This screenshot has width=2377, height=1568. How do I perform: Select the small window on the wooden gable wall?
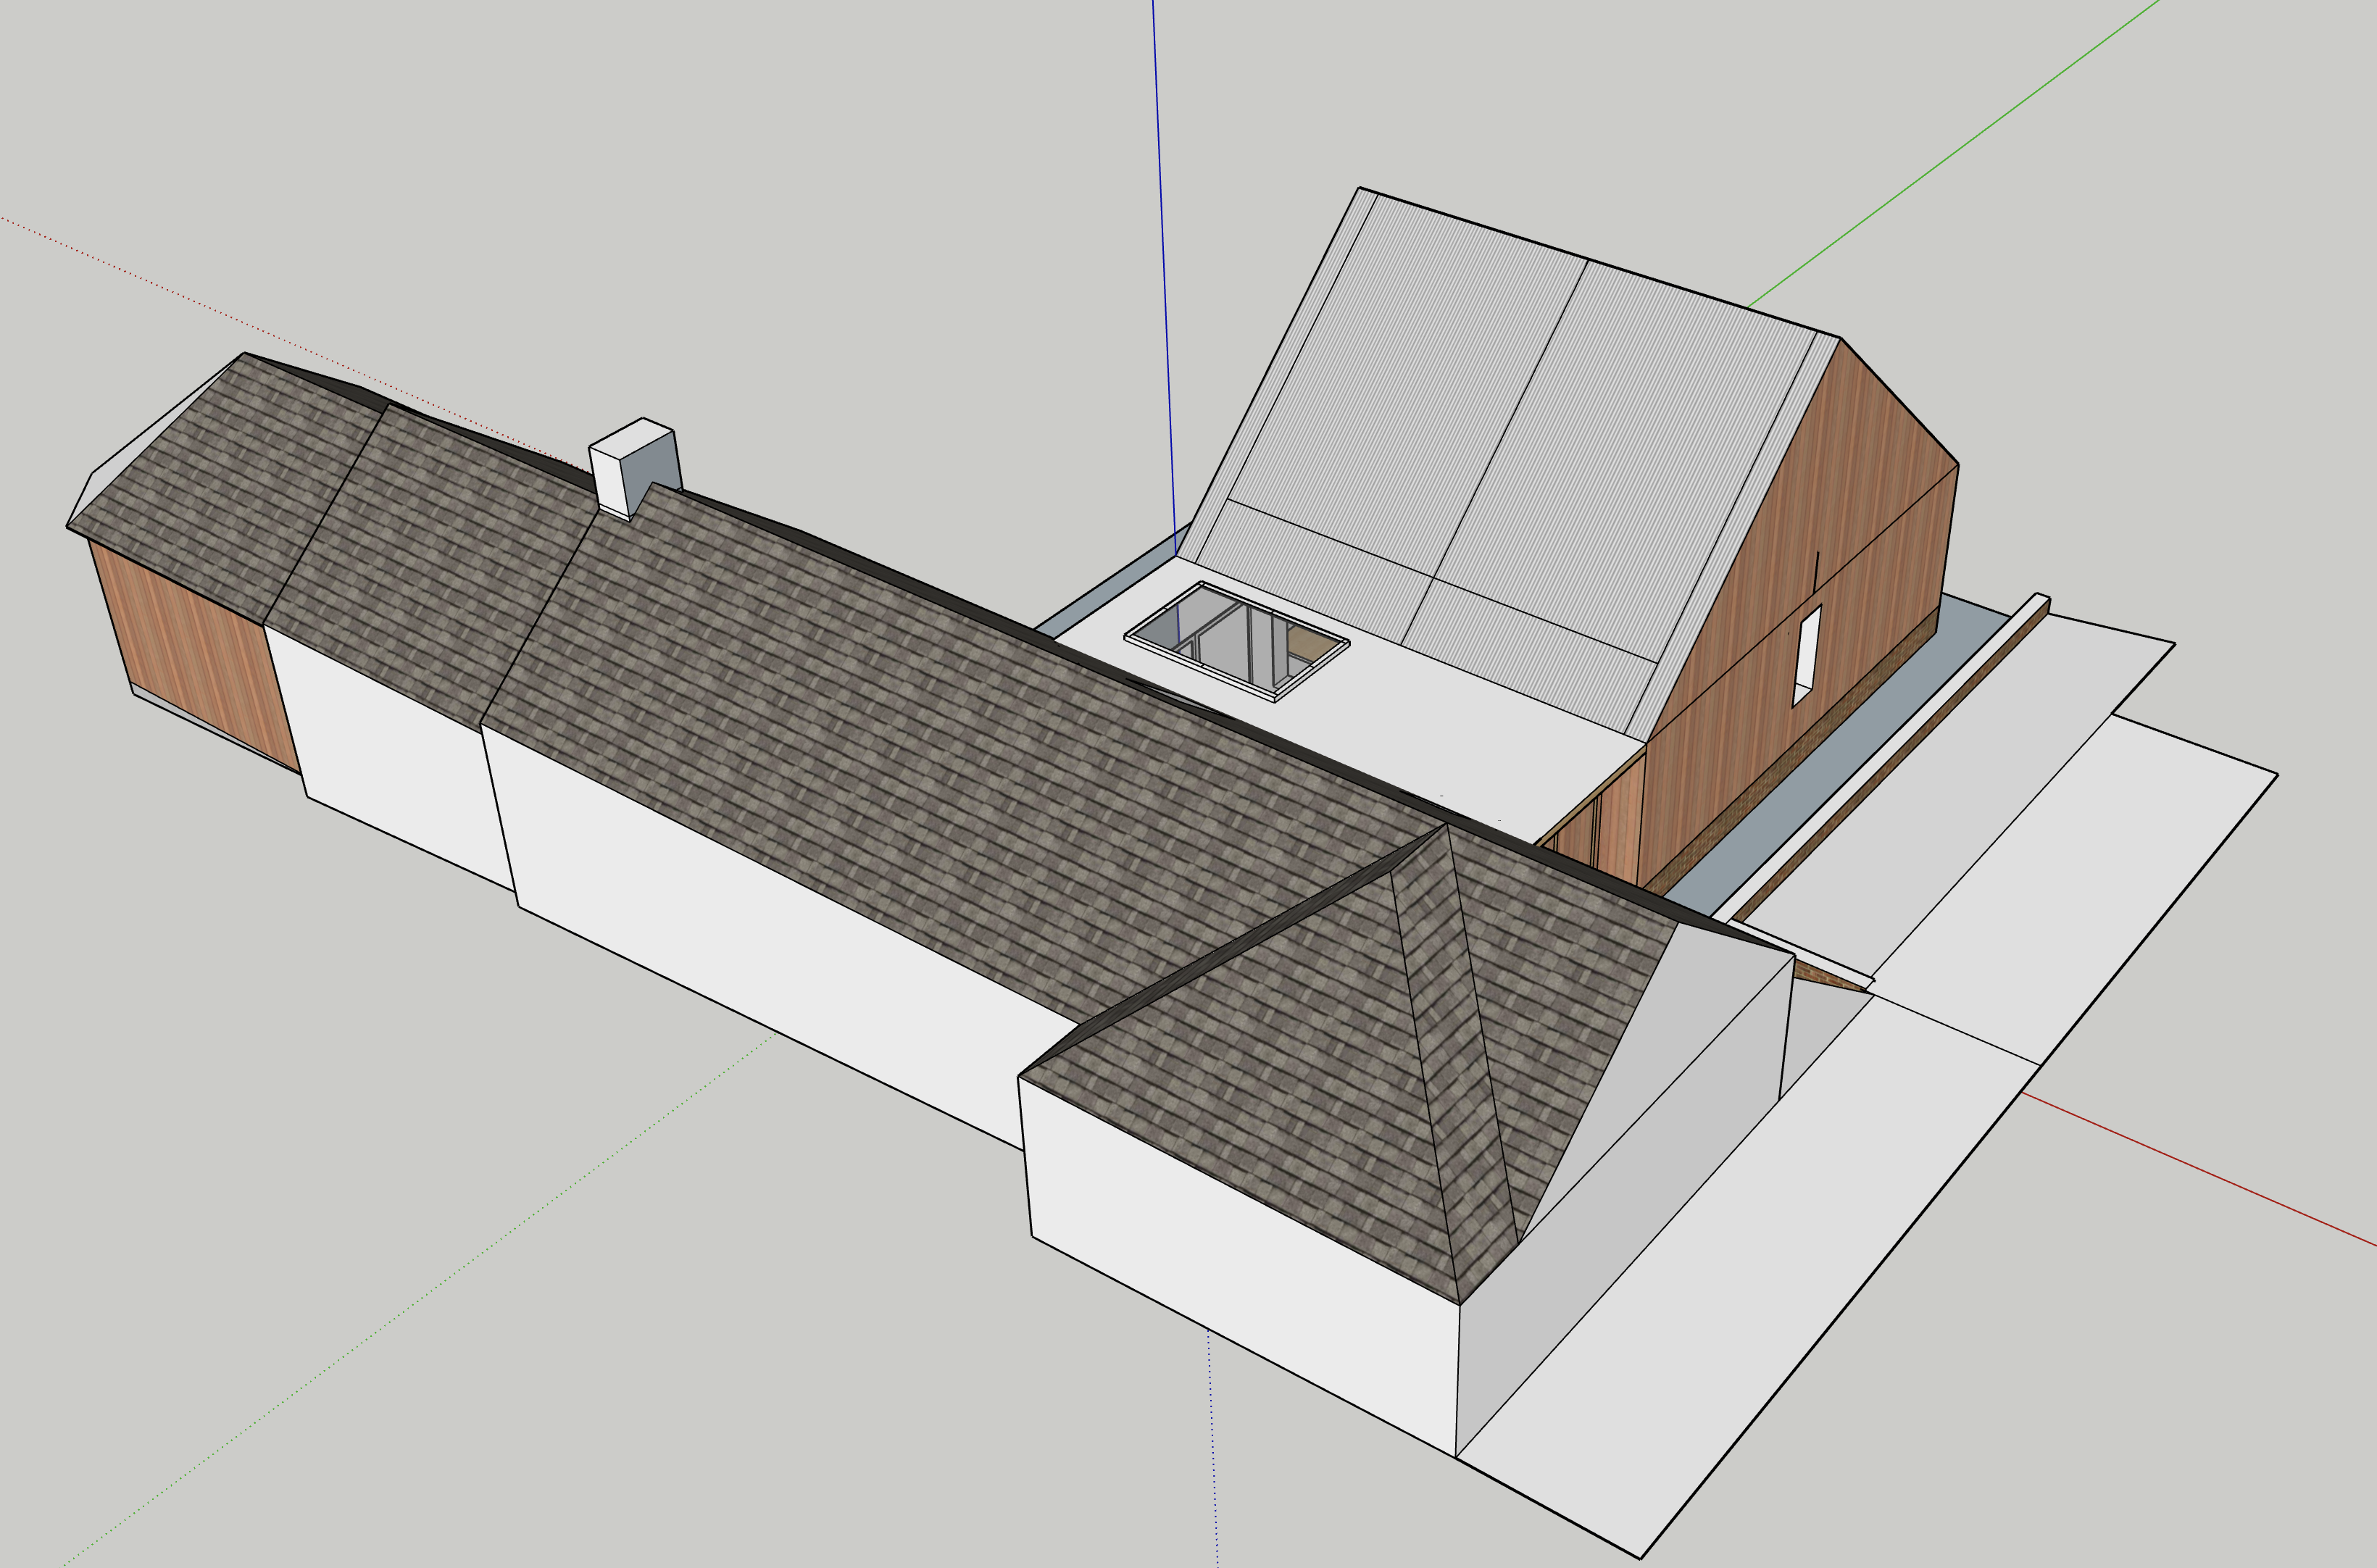(x=1806, y=656)
